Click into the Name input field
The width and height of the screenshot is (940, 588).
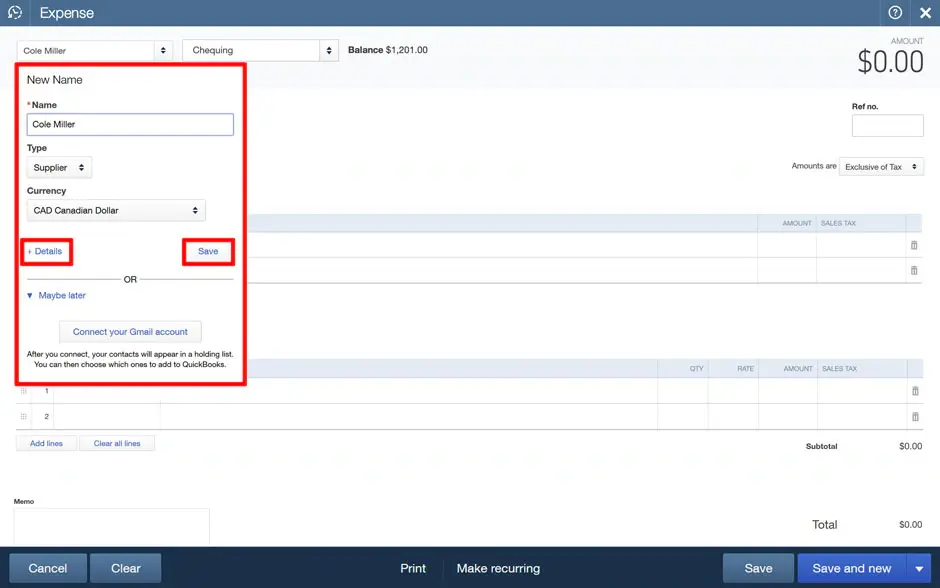[130, 125]
